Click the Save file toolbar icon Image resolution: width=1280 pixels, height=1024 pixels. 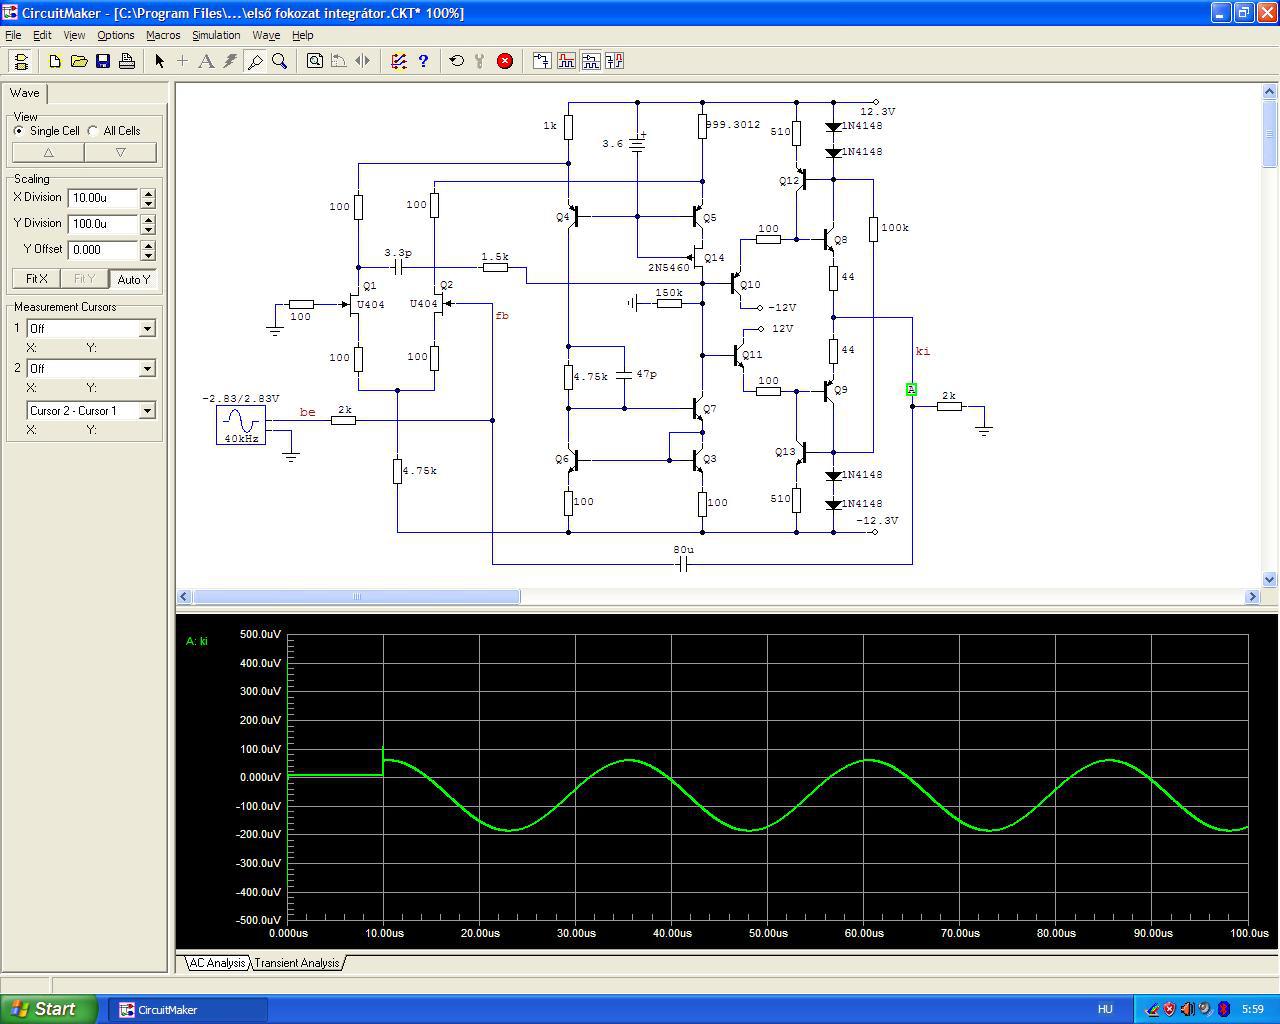pos(103,61)
